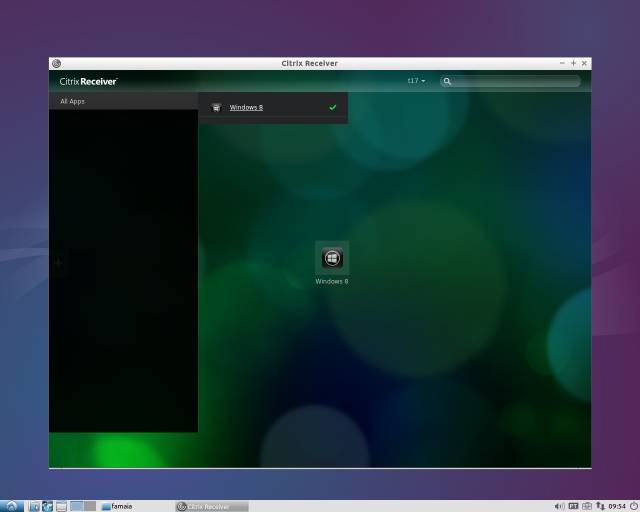Focus the Citrix Receiver search field
Viewport: 640px width, 512px height.
point(510,81)
